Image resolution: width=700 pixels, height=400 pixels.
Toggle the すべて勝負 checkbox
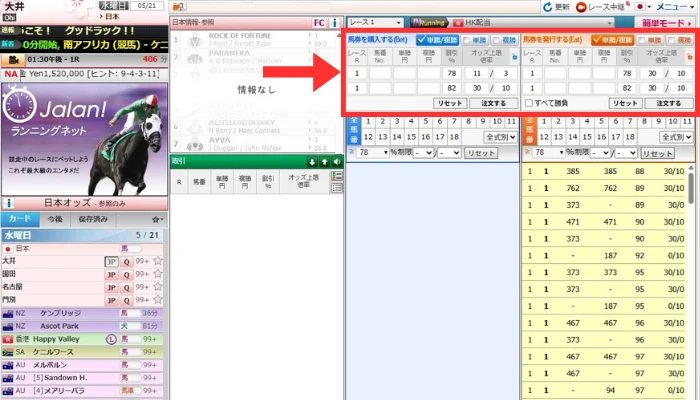529,103
